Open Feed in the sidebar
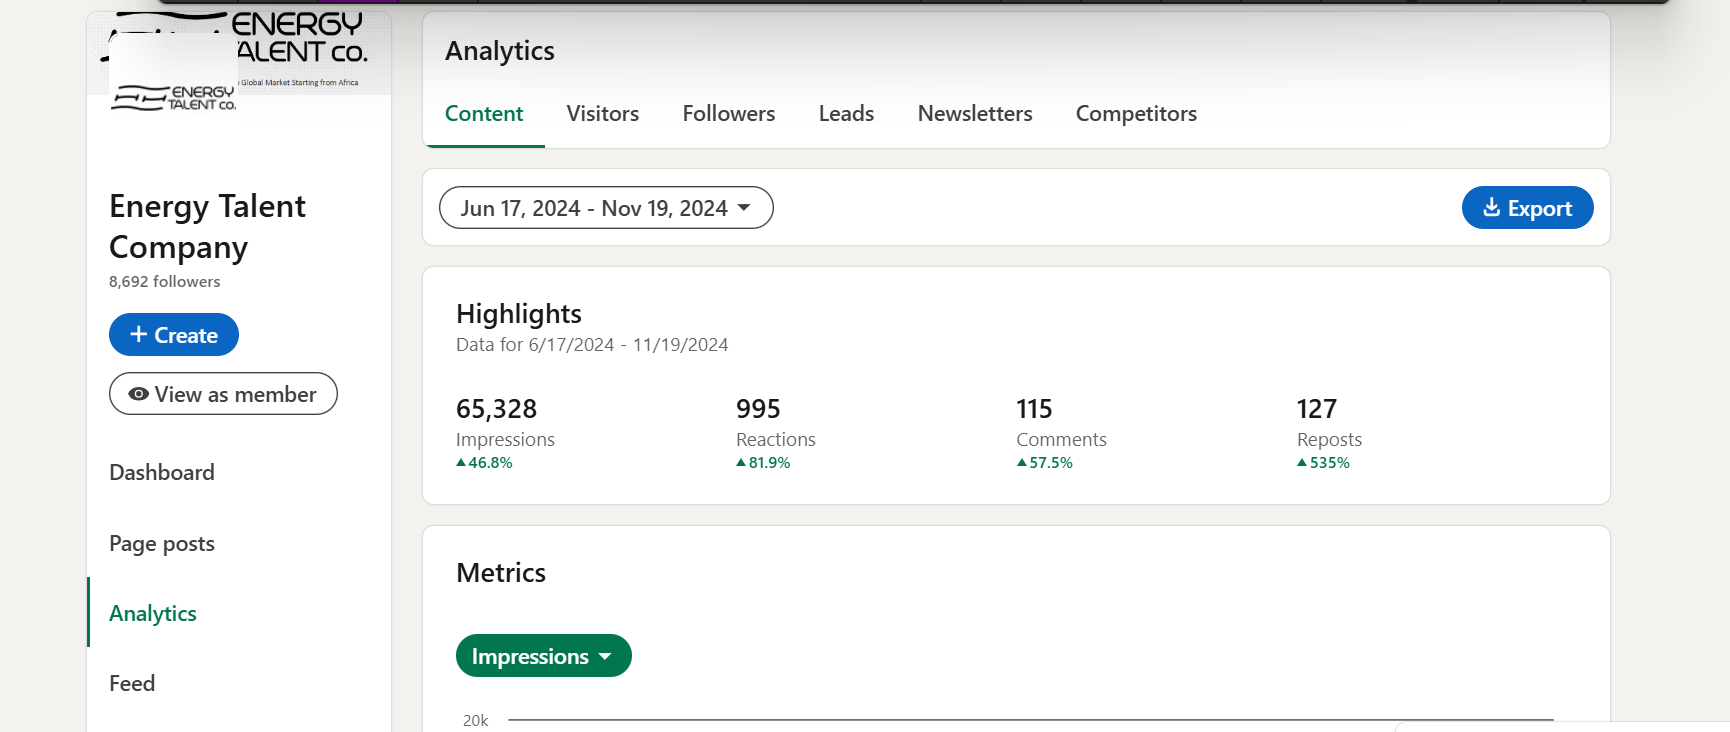1730x732 pixels. coord(132,683)
